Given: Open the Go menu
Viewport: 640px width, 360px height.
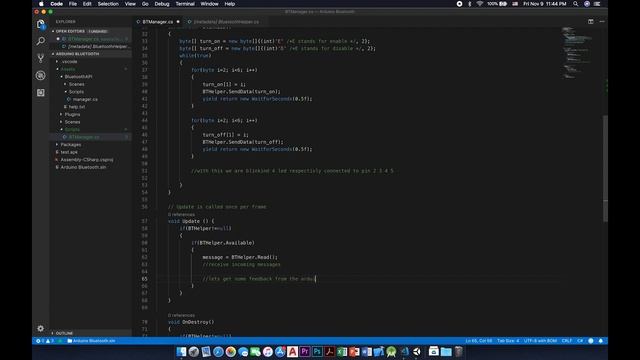Looking at the screenshot, I should [x=145, y=4].
